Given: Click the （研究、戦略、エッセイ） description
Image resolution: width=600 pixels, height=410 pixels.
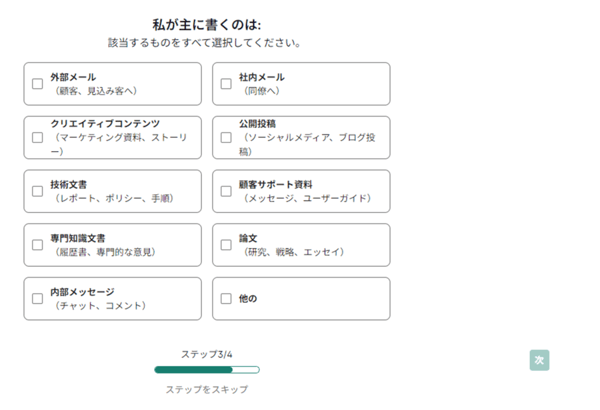Looking at the screenshot, I should [x=294, y=252].
